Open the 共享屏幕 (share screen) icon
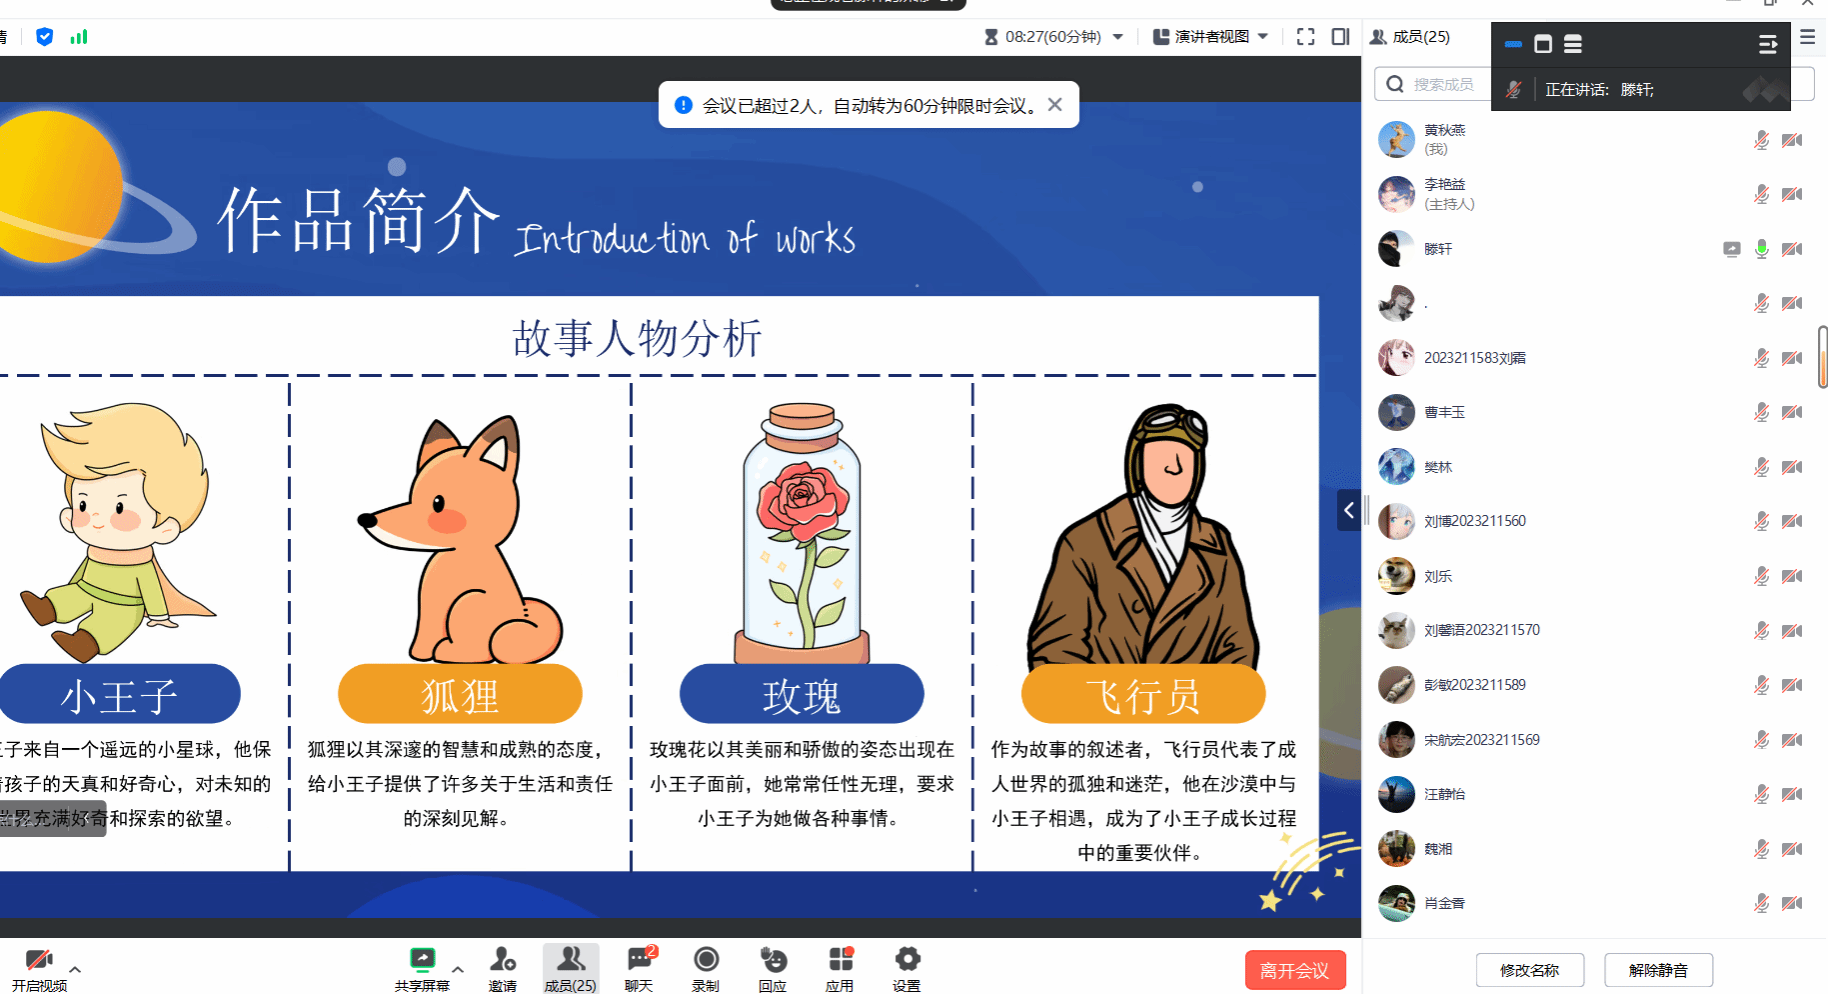The width and height of the screenshot is (1828, 994). (422, 961)
